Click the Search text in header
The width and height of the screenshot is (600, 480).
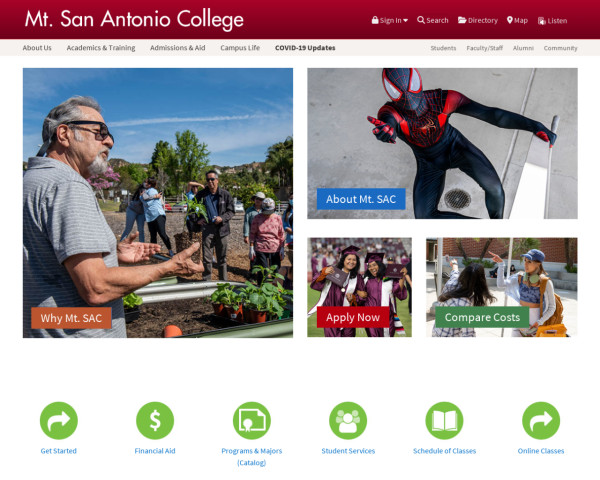coord(437,20)
